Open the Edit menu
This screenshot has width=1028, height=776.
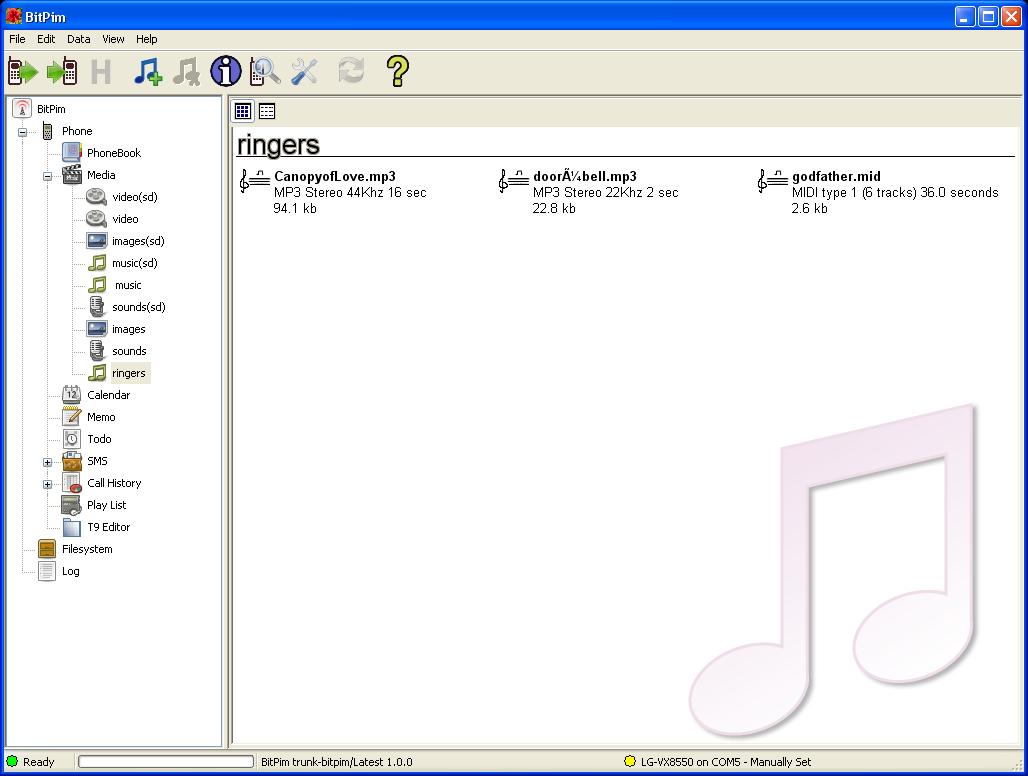46,39
